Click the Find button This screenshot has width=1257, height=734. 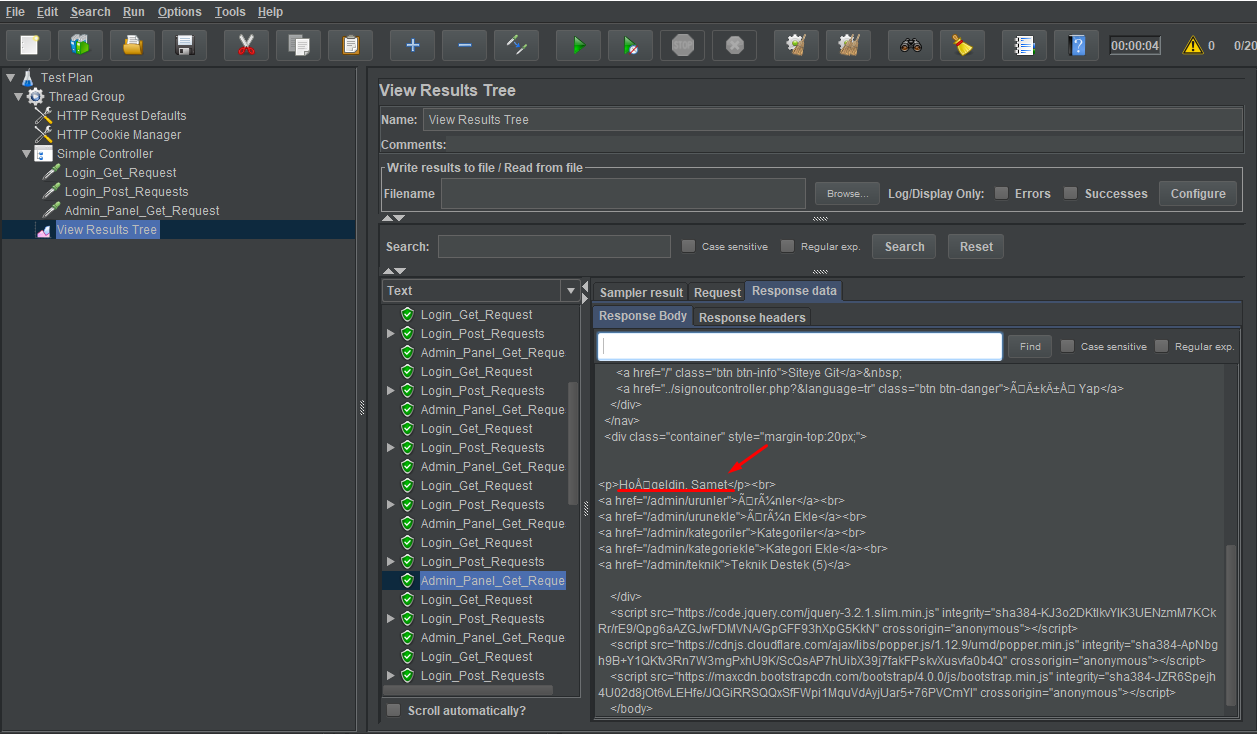click(1030, 346)
